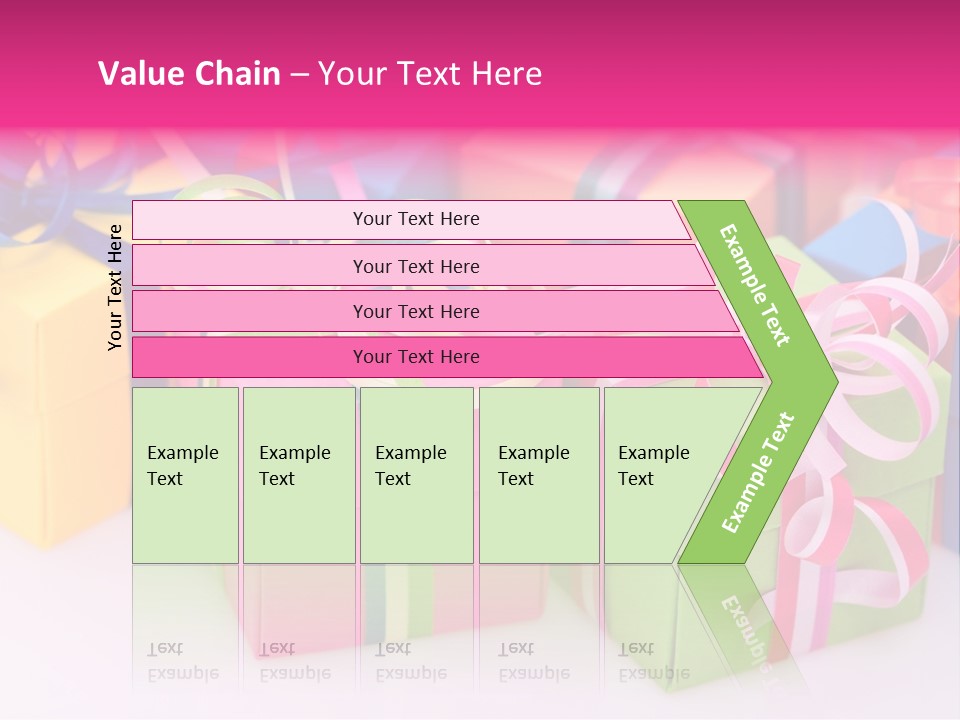Click the upper half of the green chevron arrow
Viewport: 960px width, 720px height.
757,285
